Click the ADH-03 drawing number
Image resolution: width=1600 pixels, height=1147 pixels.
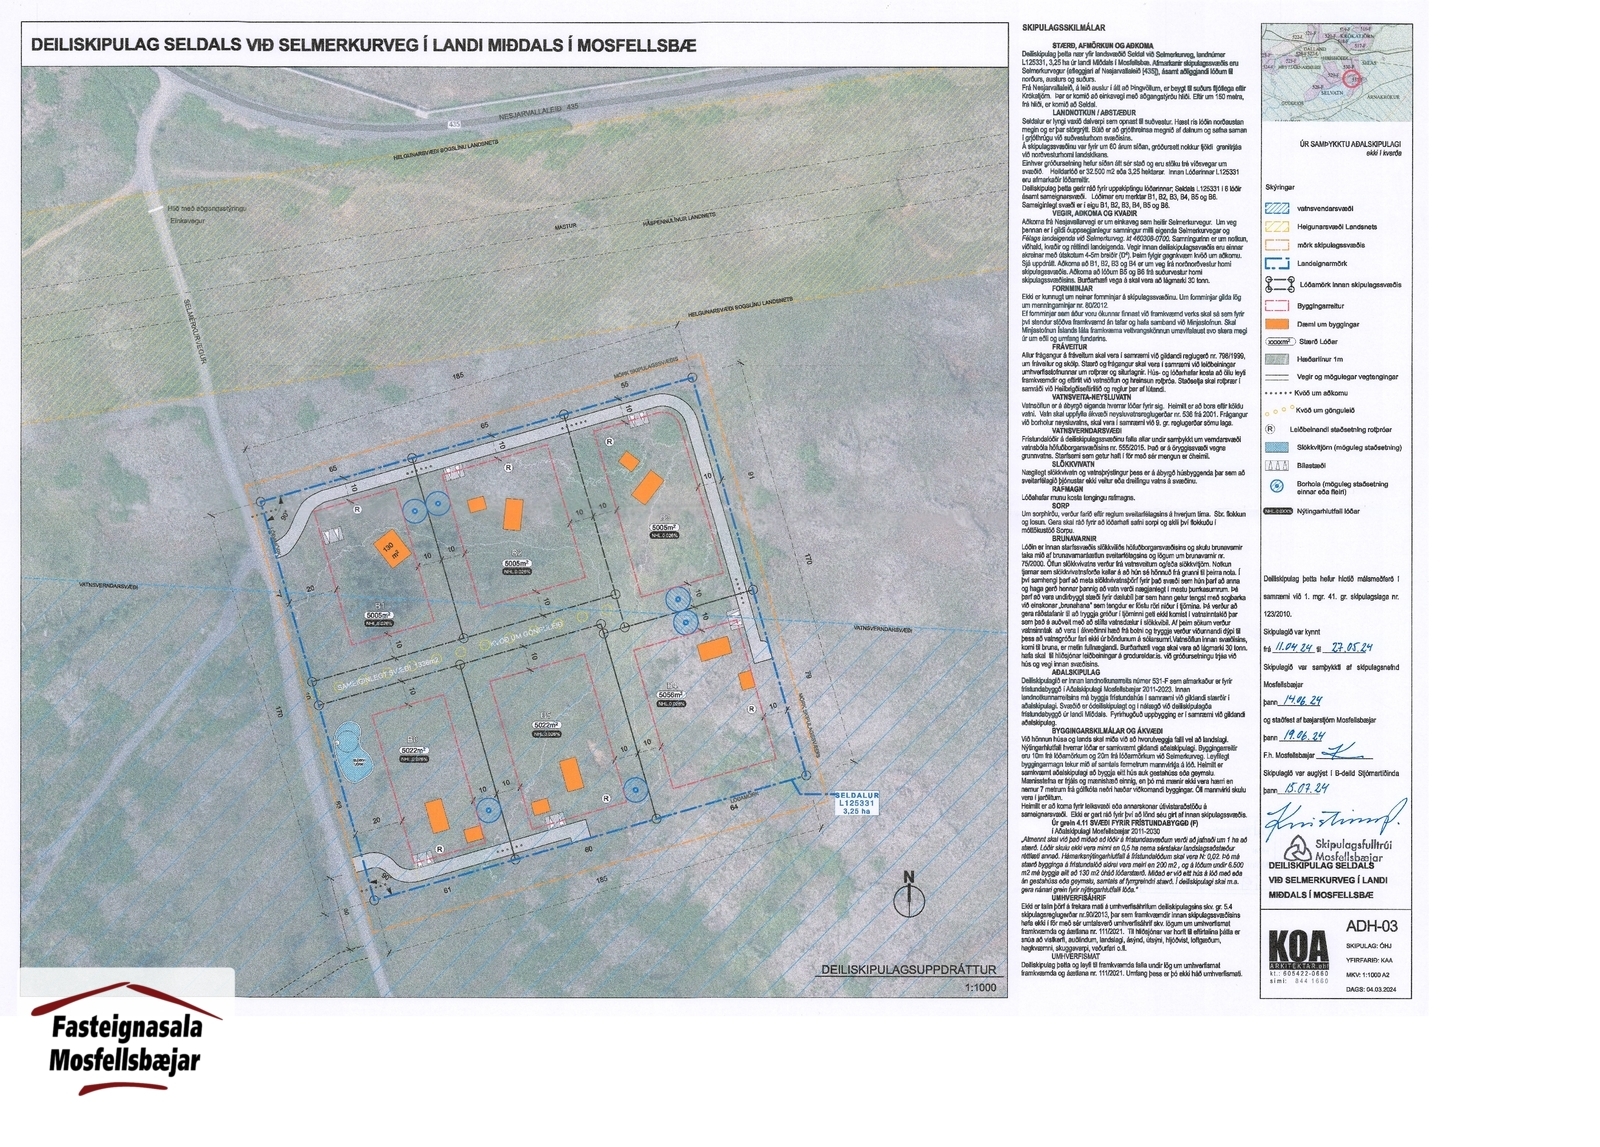click(1372, 926)
